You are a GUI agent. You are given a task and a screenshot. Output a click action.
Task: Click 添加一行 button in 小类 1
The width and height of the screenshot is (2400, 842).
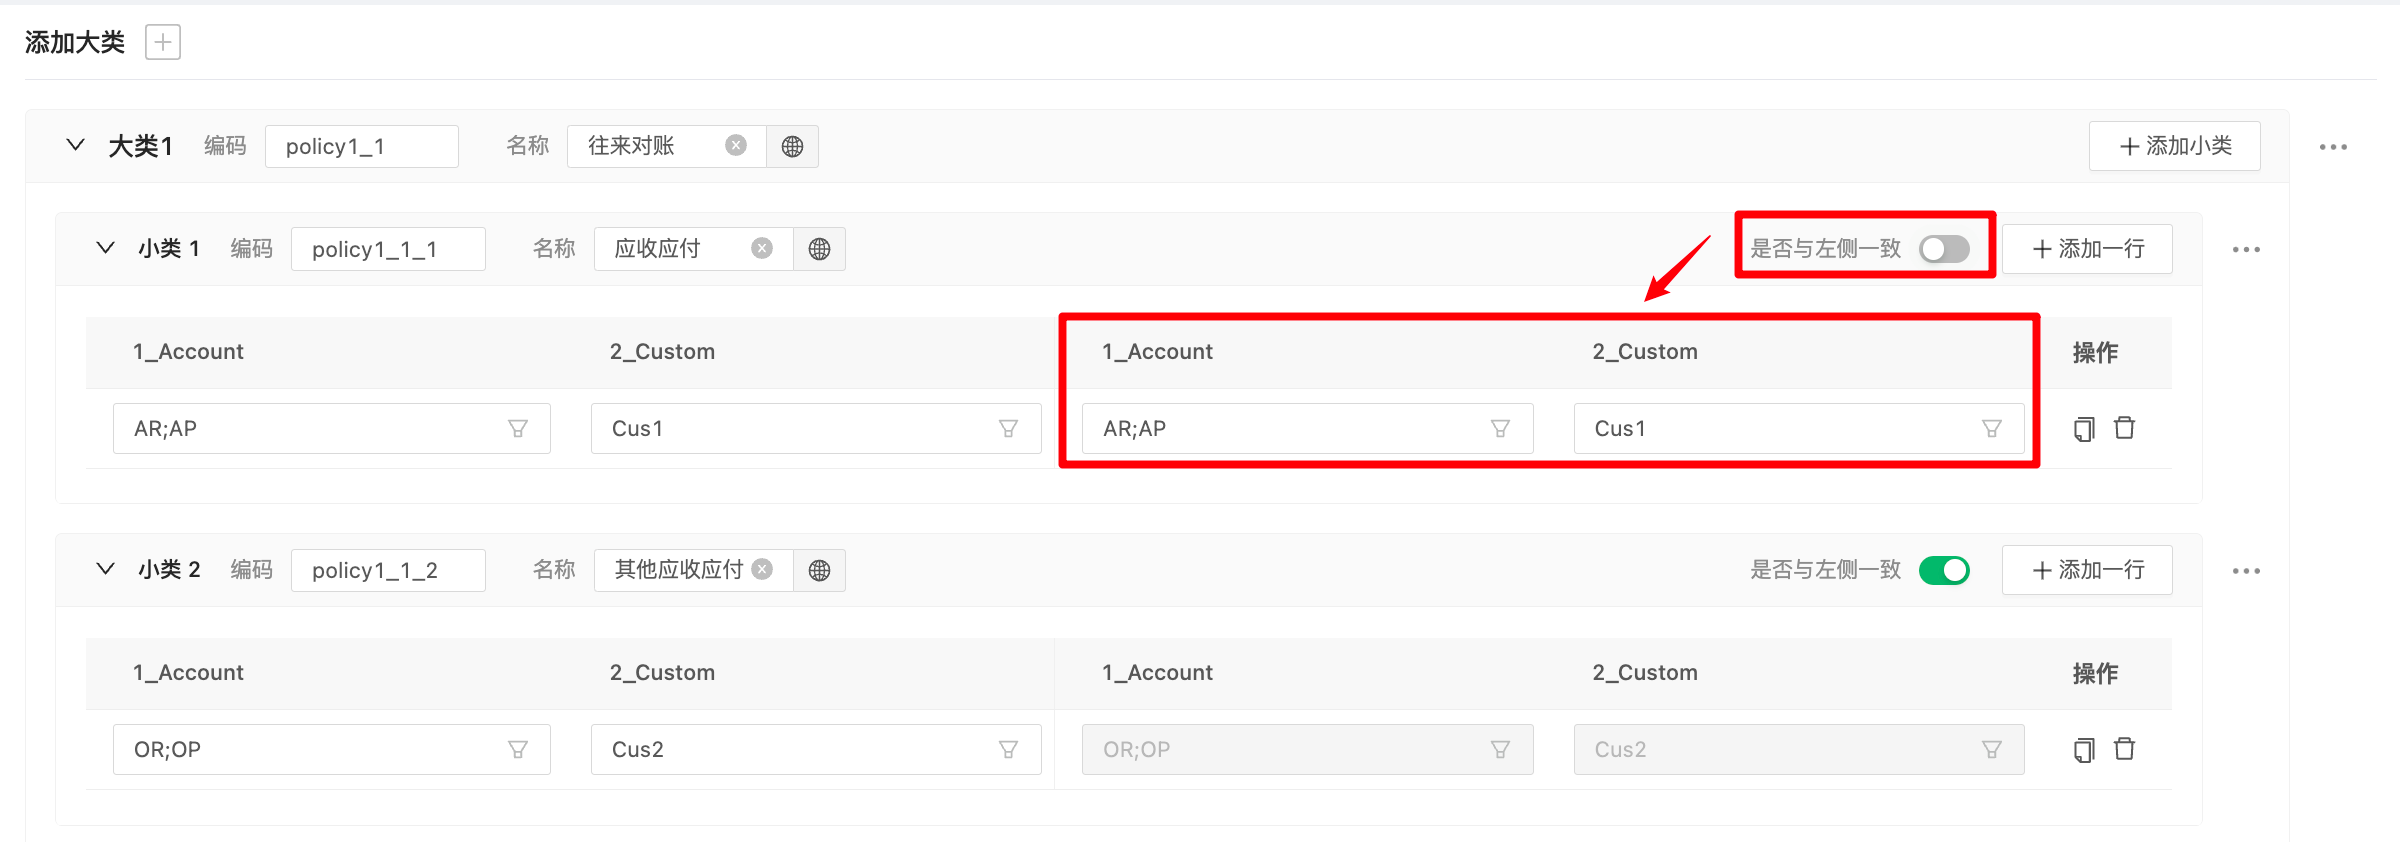pos(2087,249)
